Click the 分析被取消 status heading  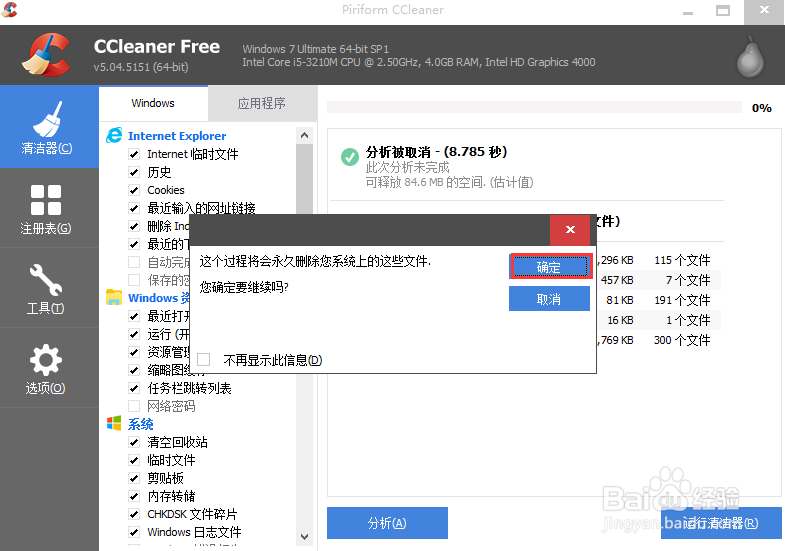[436, 152]
